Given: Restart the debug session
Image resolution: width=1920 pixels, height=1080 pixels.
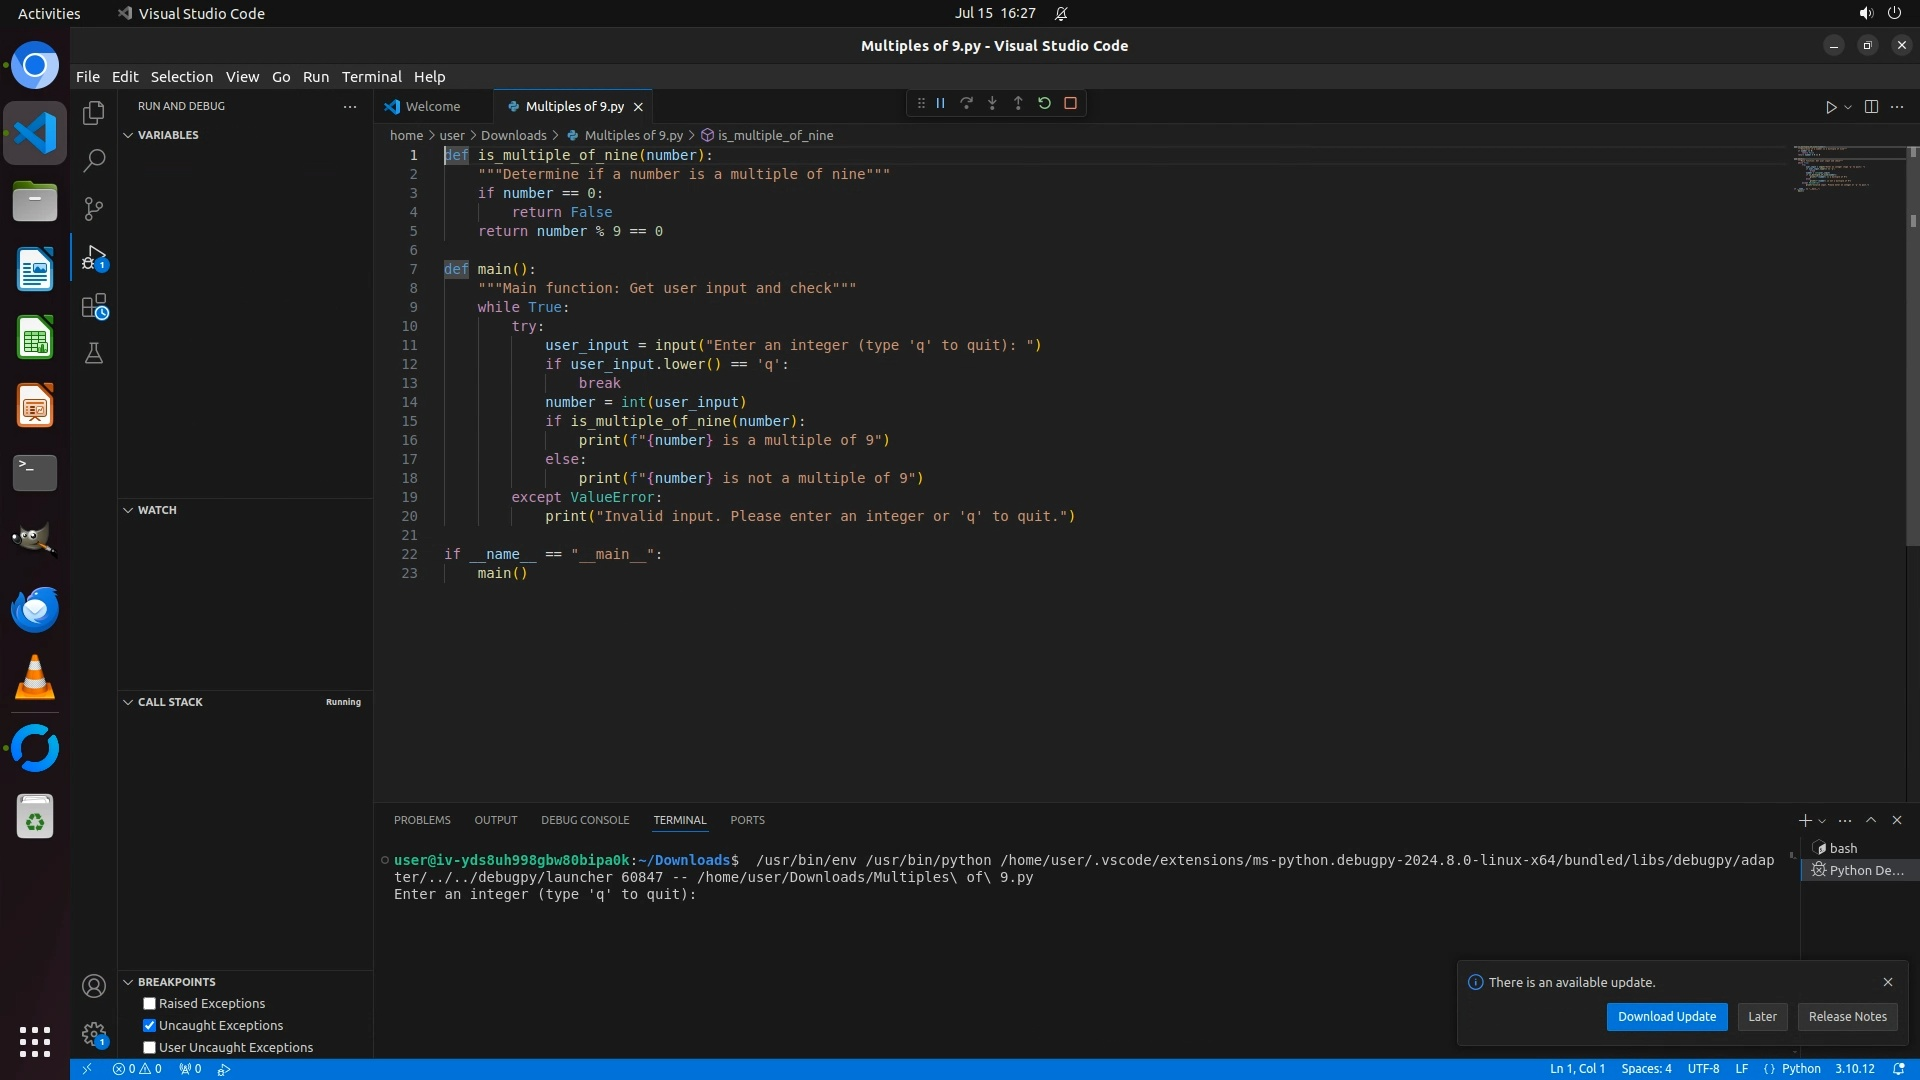Looking at the screenshot, I should tap(1044, 103).
